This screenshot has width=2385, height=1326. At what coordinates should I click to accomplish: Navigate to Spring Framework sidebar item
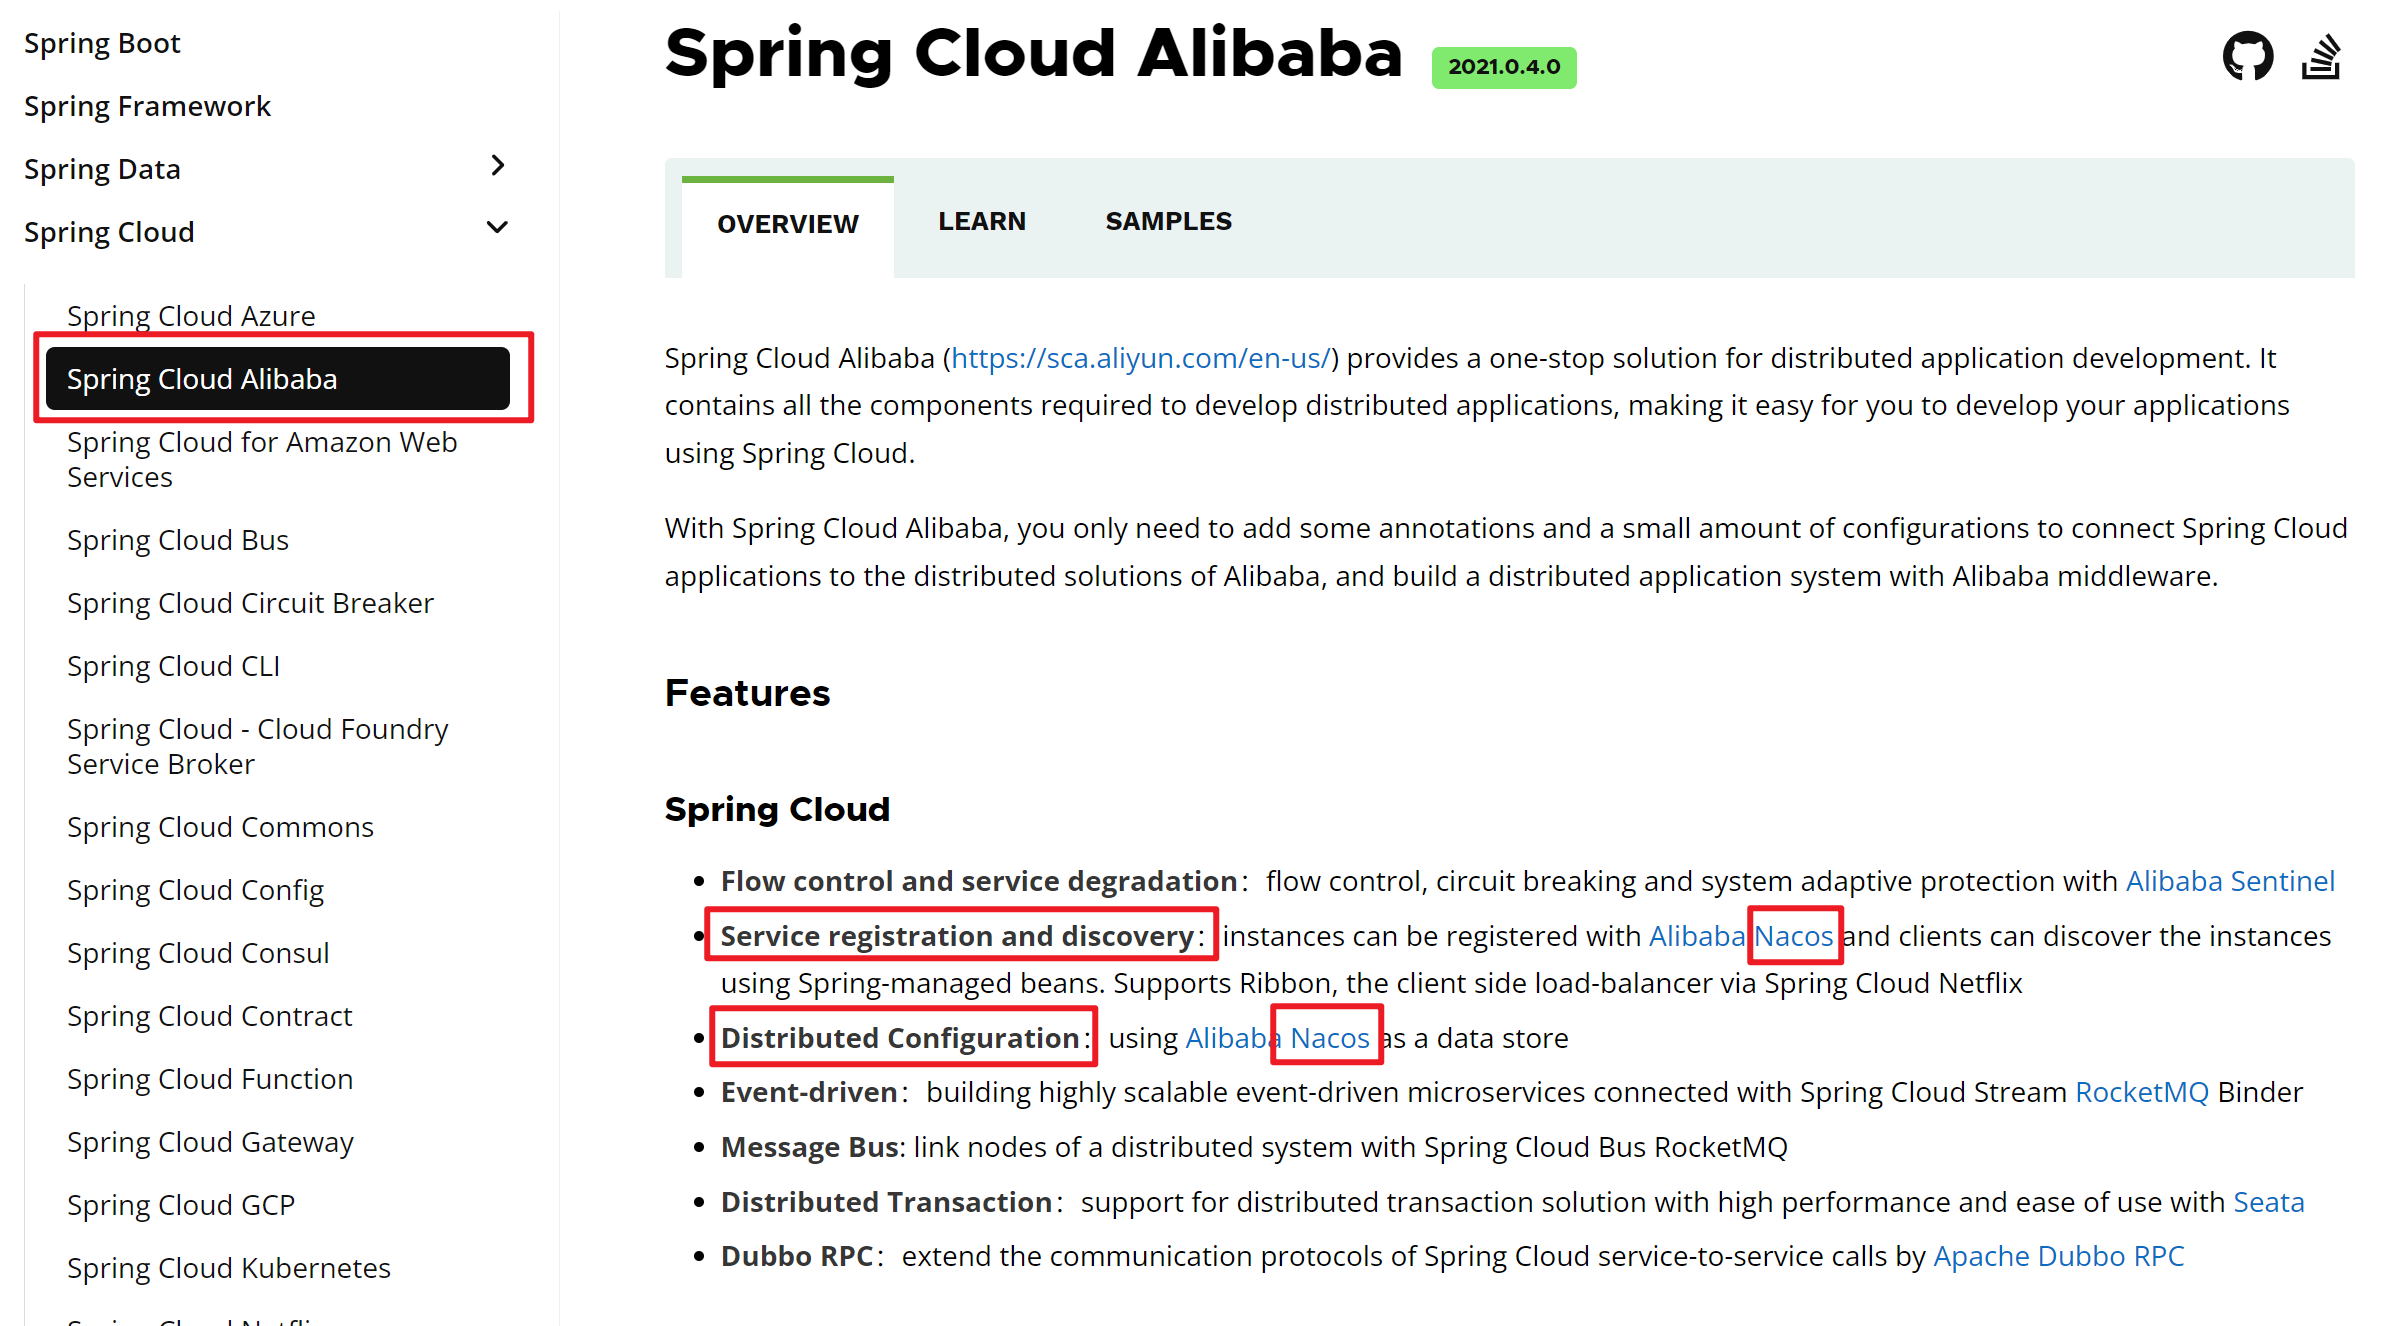click(147, 106)
